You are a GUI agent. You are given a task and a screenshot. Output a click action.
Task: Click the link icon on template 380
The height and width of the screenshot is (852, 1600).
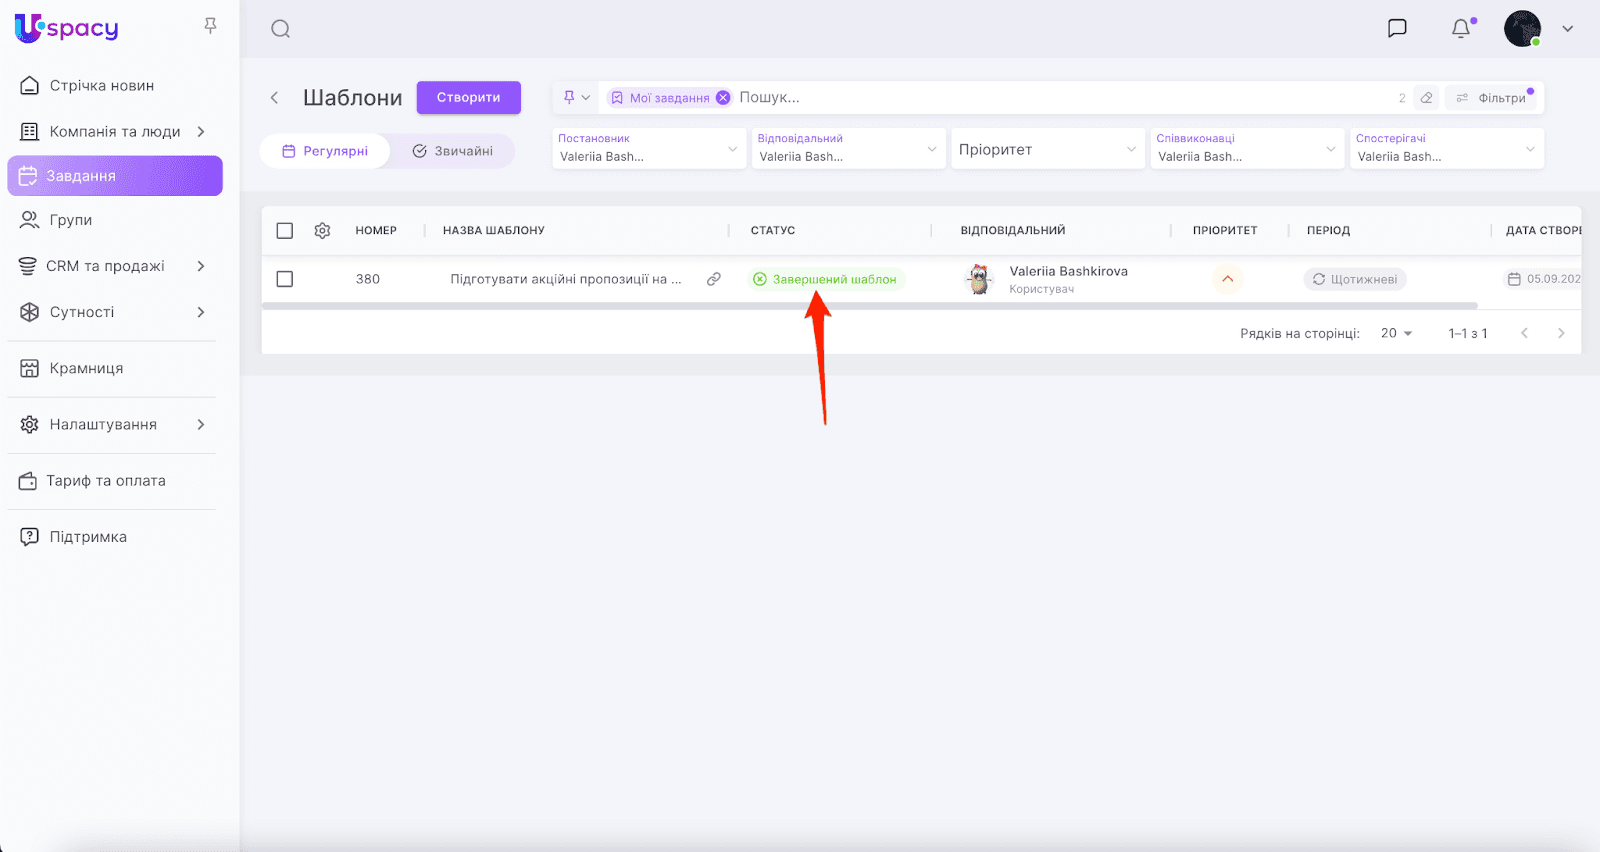click(x=714, y=279)
